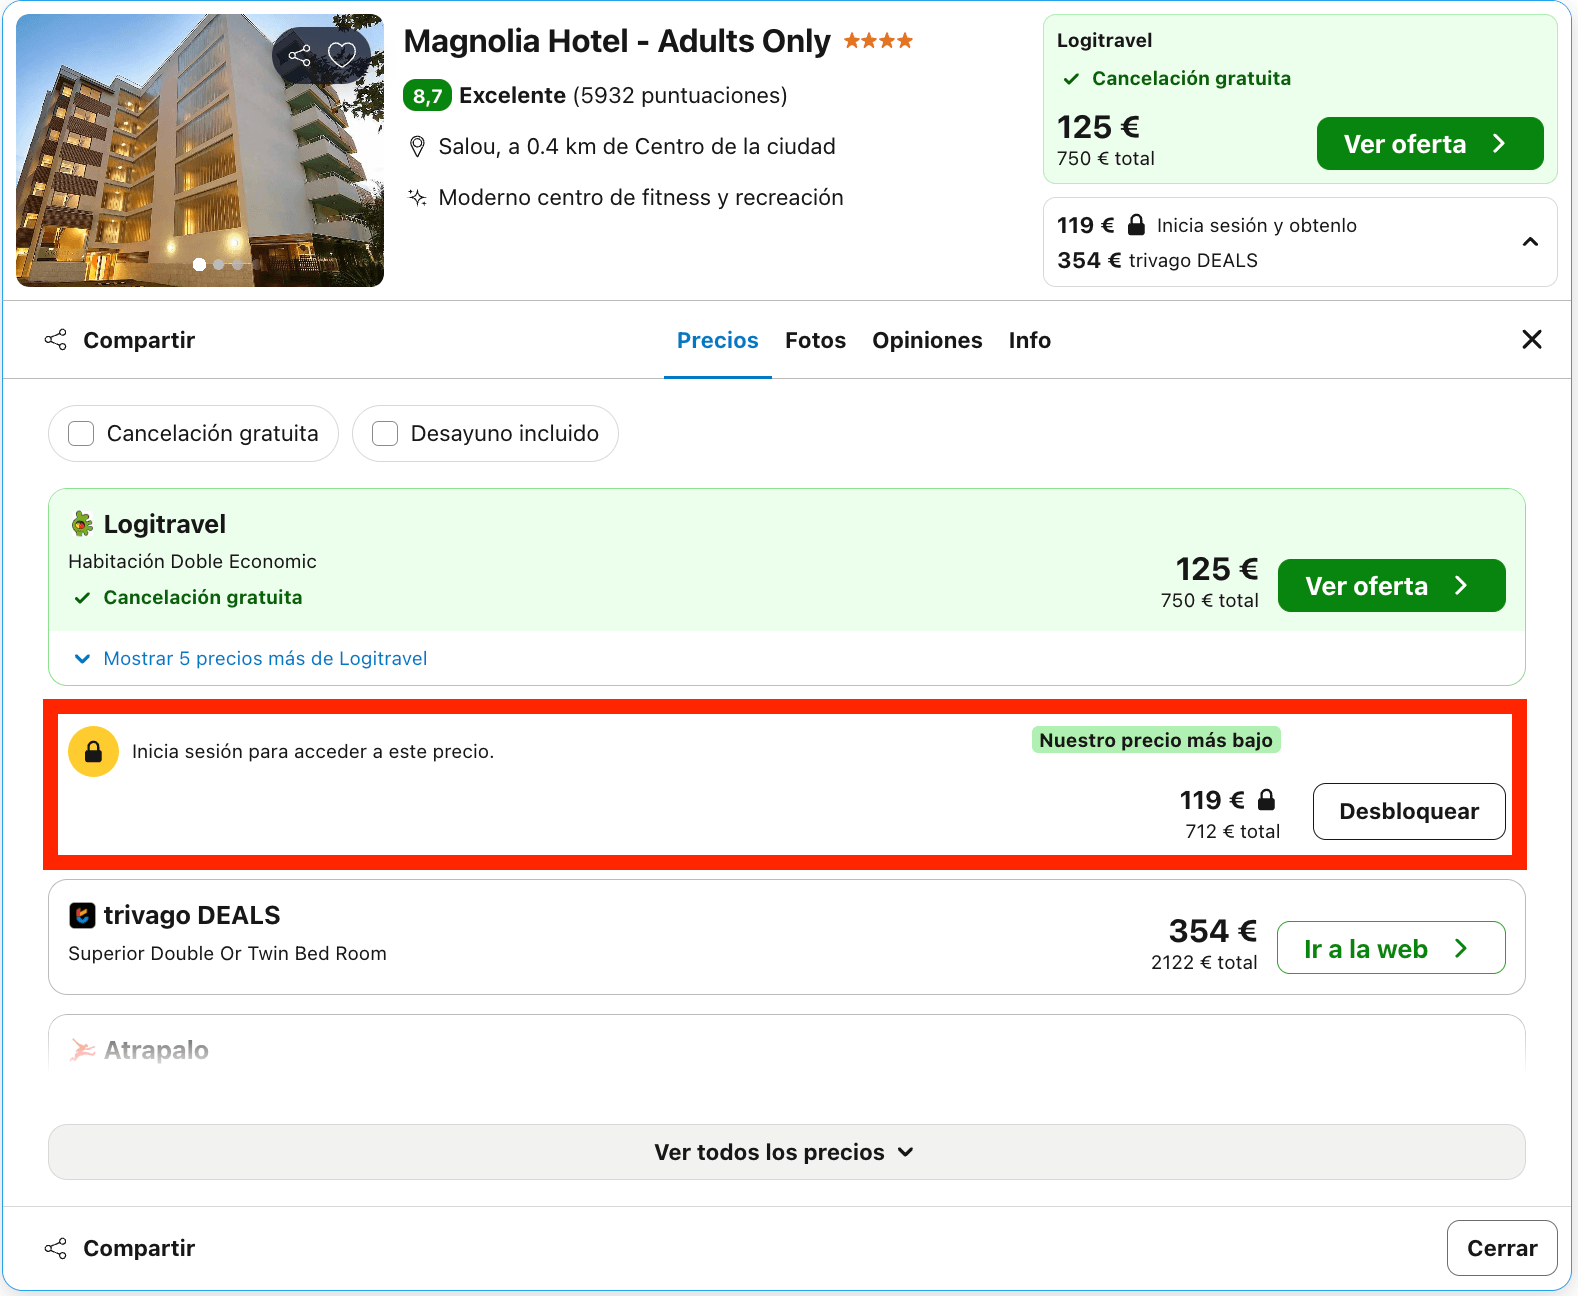This screenshot has width=1578, height=1296.
Task: Click the Cerrar button
Action: coord(1502,1248)
